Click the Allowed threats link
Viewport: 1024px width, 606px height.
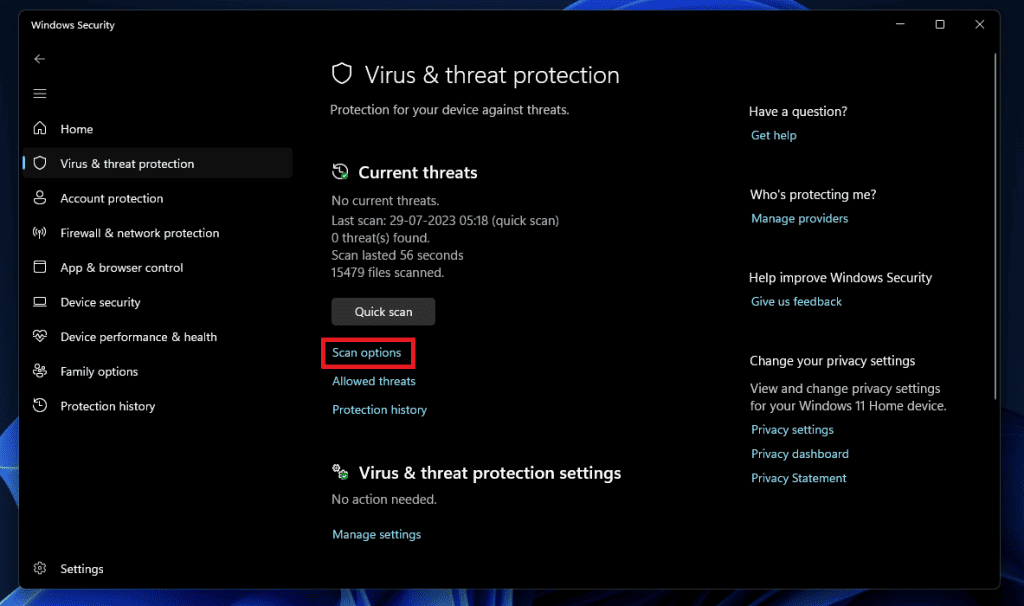coord(374,381)
